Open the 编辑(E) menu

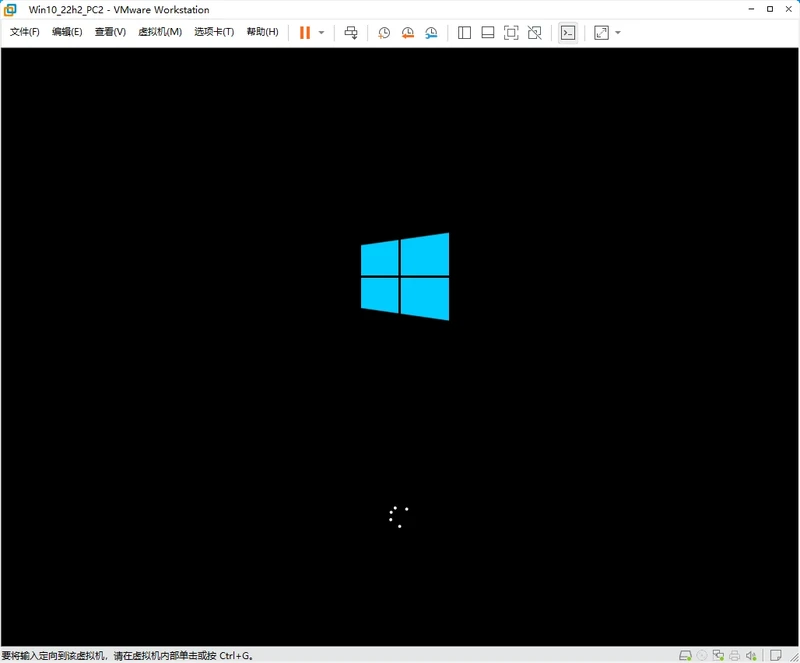(x=67, y=32)
